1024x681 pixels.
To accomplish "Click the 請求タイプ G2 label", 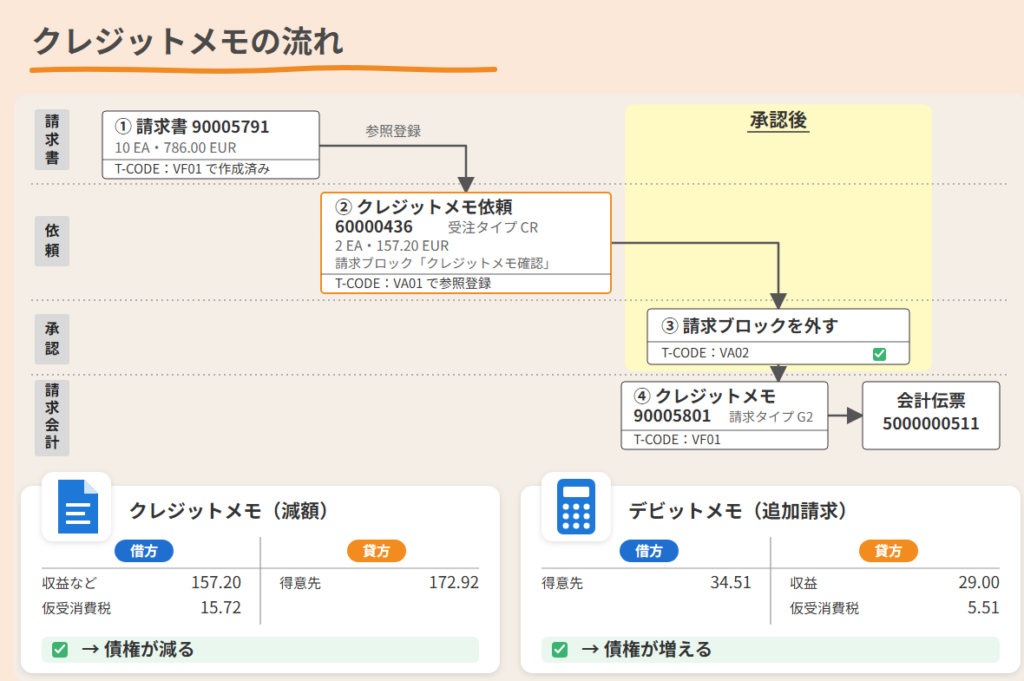I will (x=771, y=417).
